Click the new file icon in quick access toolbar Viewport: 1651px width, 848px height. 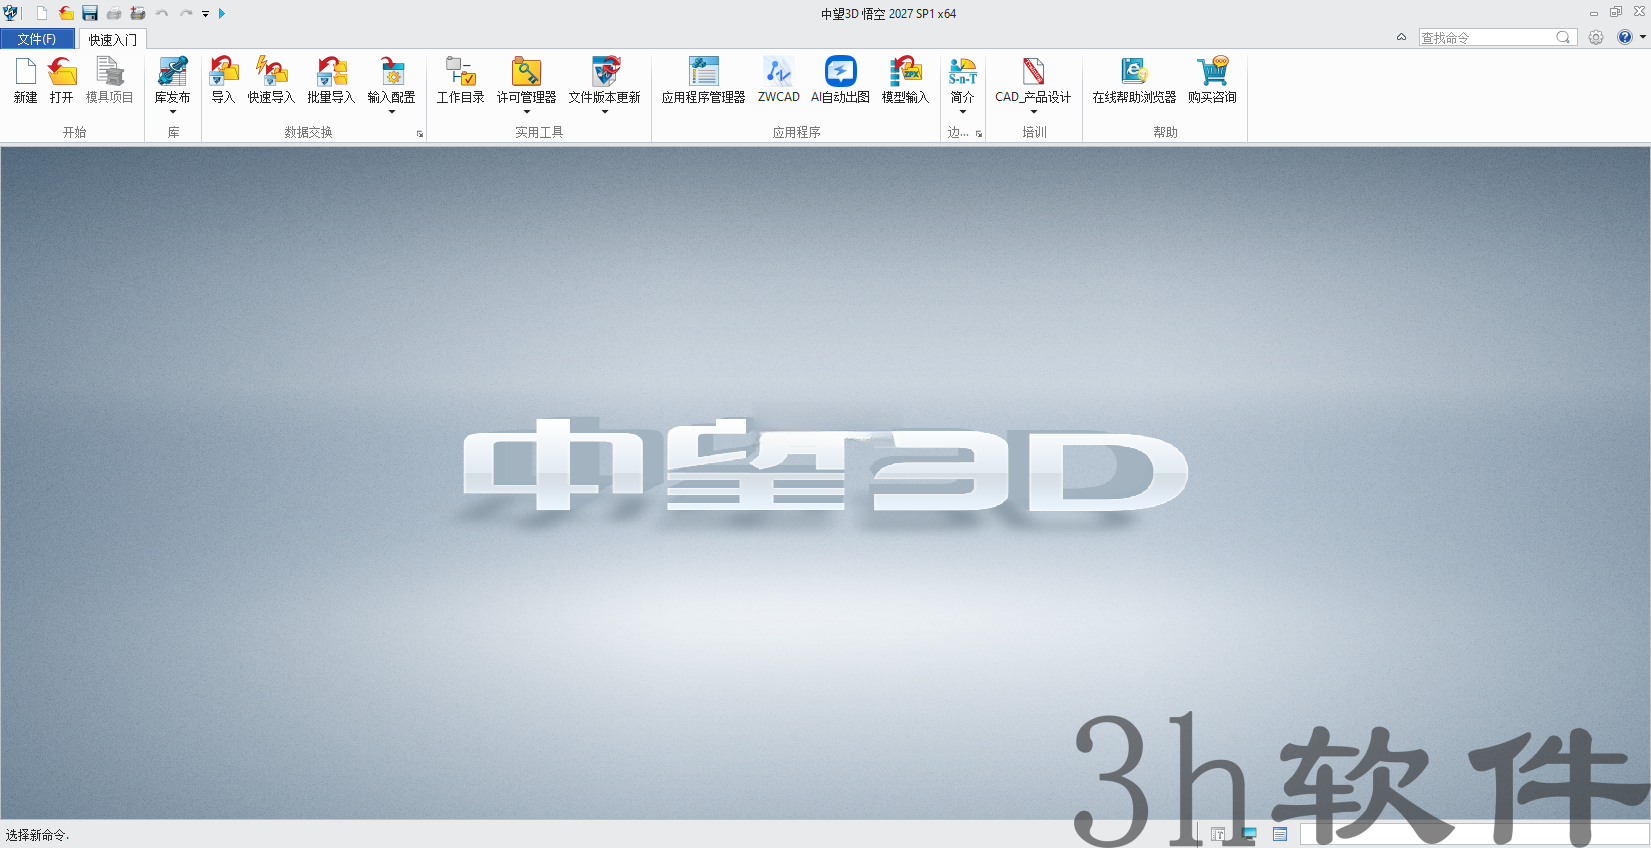click(x=42, y=13)
